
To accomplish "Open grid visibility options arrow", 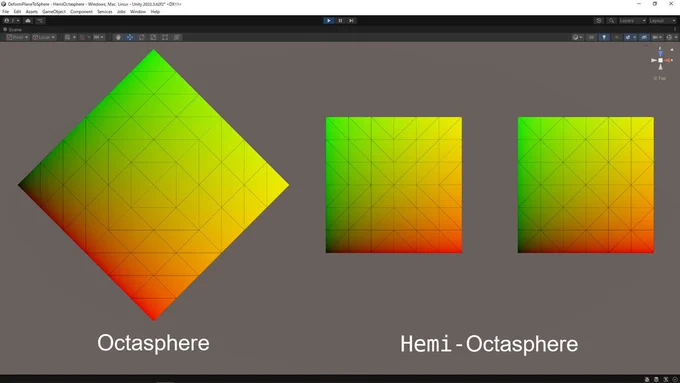I will [x=74, y=37].
